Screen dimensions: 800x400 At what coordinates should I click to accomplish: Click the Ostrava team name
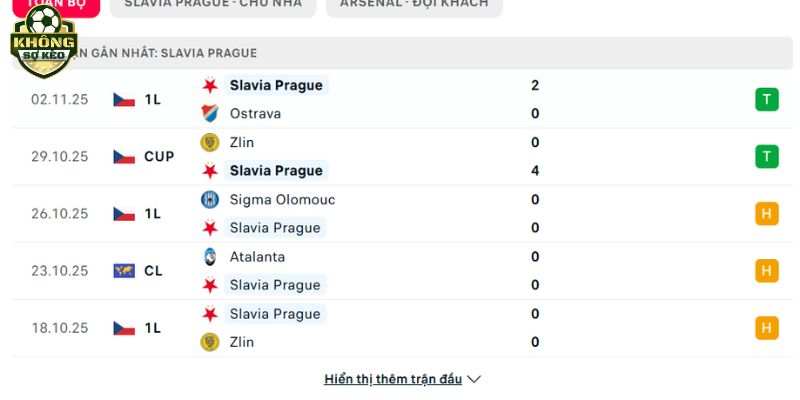click(x=255, y=113)
